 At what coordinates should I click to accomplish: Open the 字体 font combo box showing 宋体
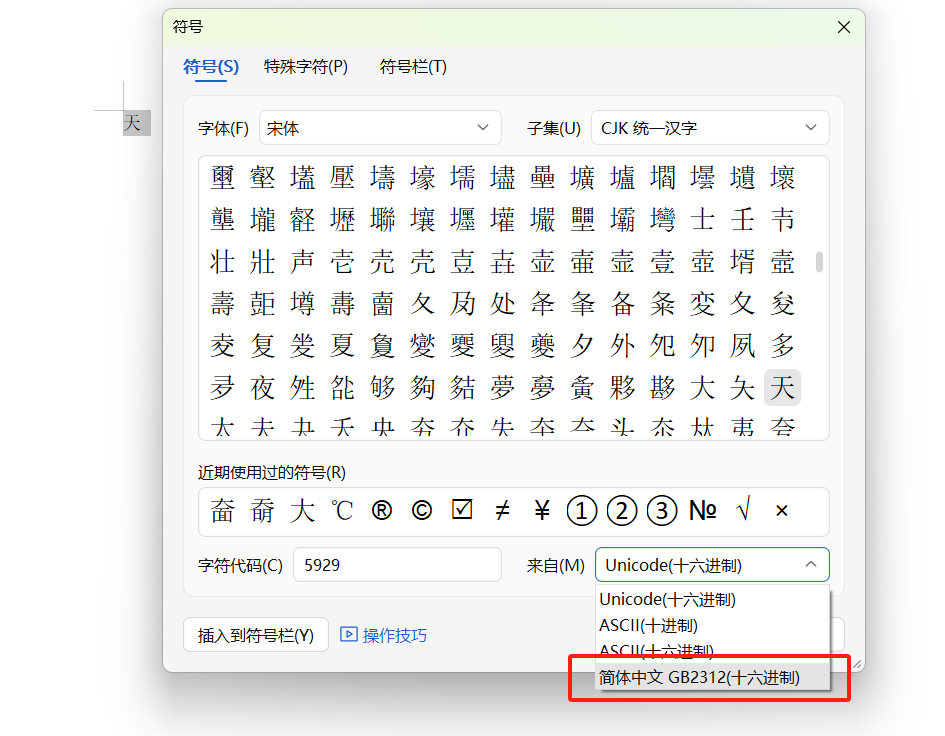pos(380,127)
